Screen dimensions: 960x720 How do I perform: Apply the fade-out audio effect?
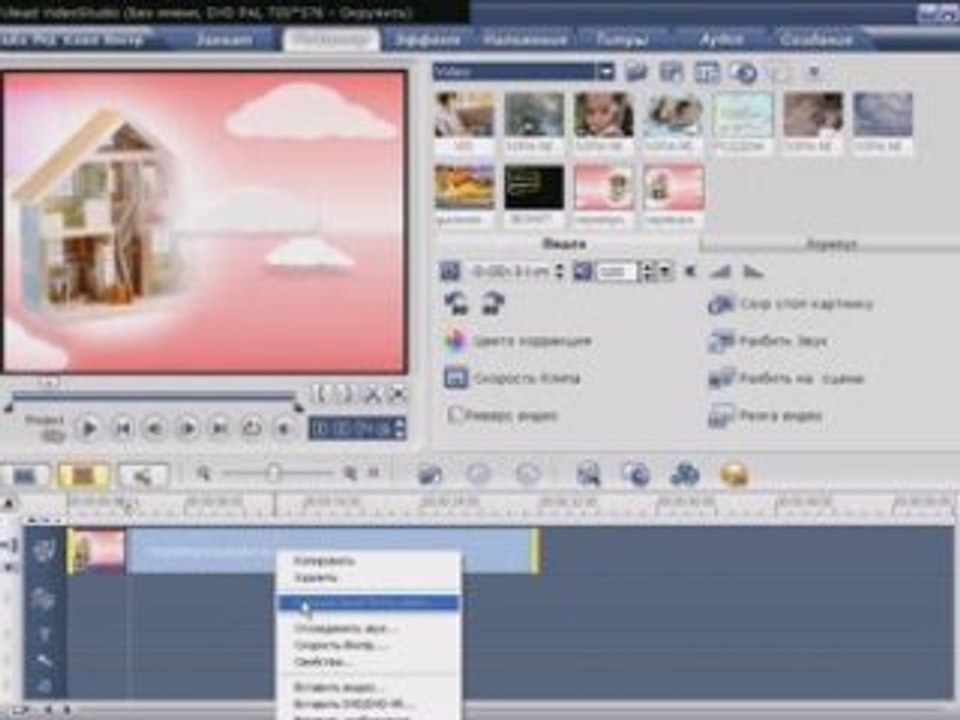tap(752, 271)
